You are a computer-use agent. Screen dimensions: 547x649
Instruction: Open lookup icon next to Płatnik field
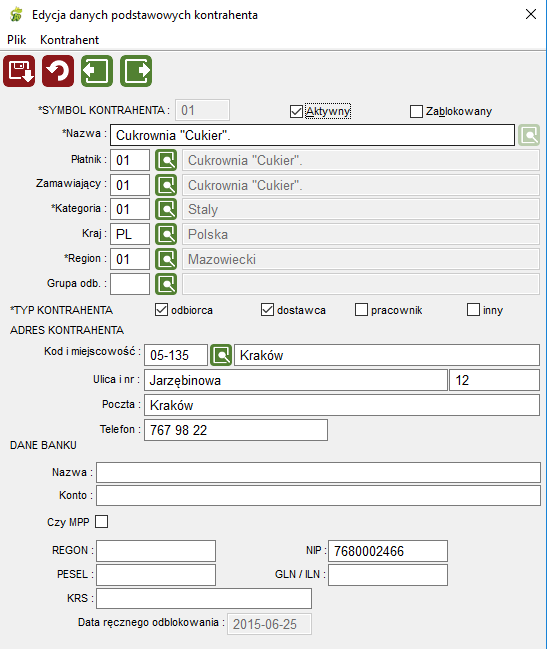pos(166,160)
